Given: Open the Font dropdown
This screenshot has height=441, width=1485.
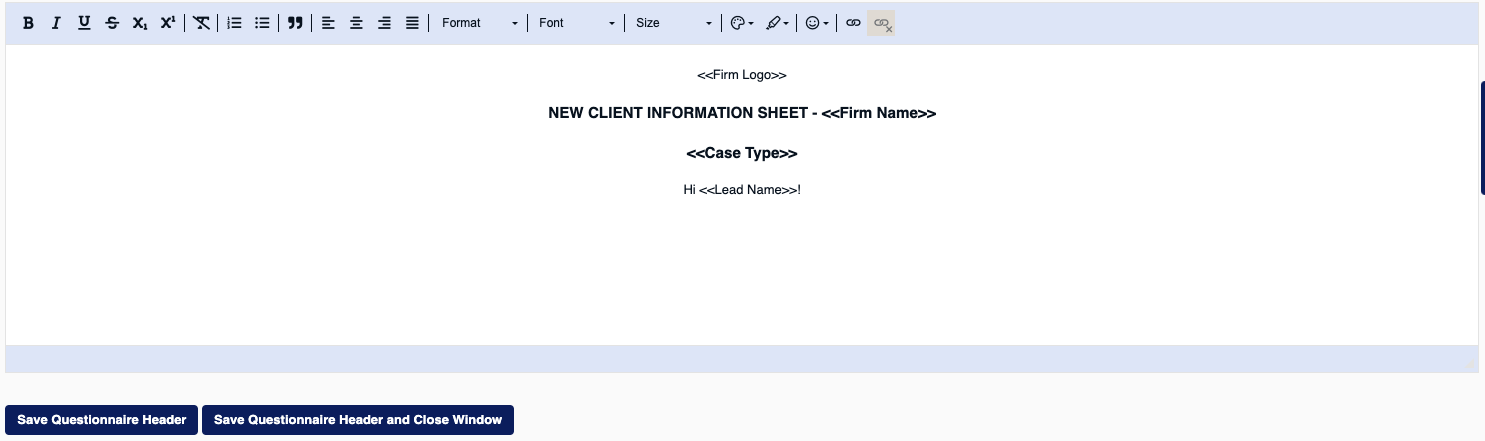Looking at the screenshot, I should (577, 23).
